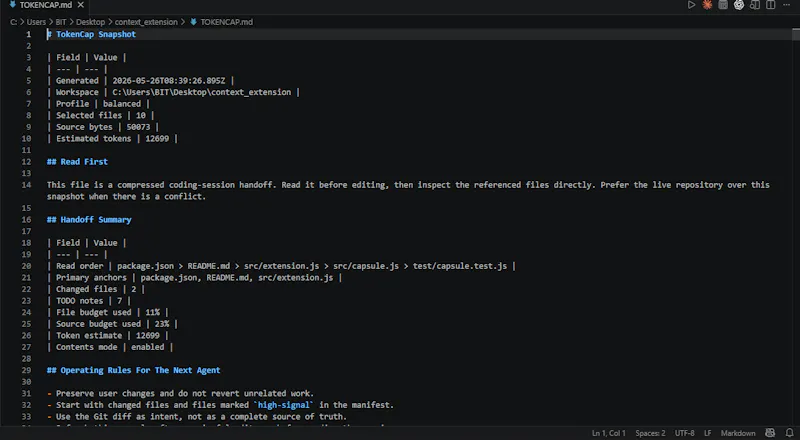800x440 pixels.
Task: Split the editor with the split icon
Action: 770,5
